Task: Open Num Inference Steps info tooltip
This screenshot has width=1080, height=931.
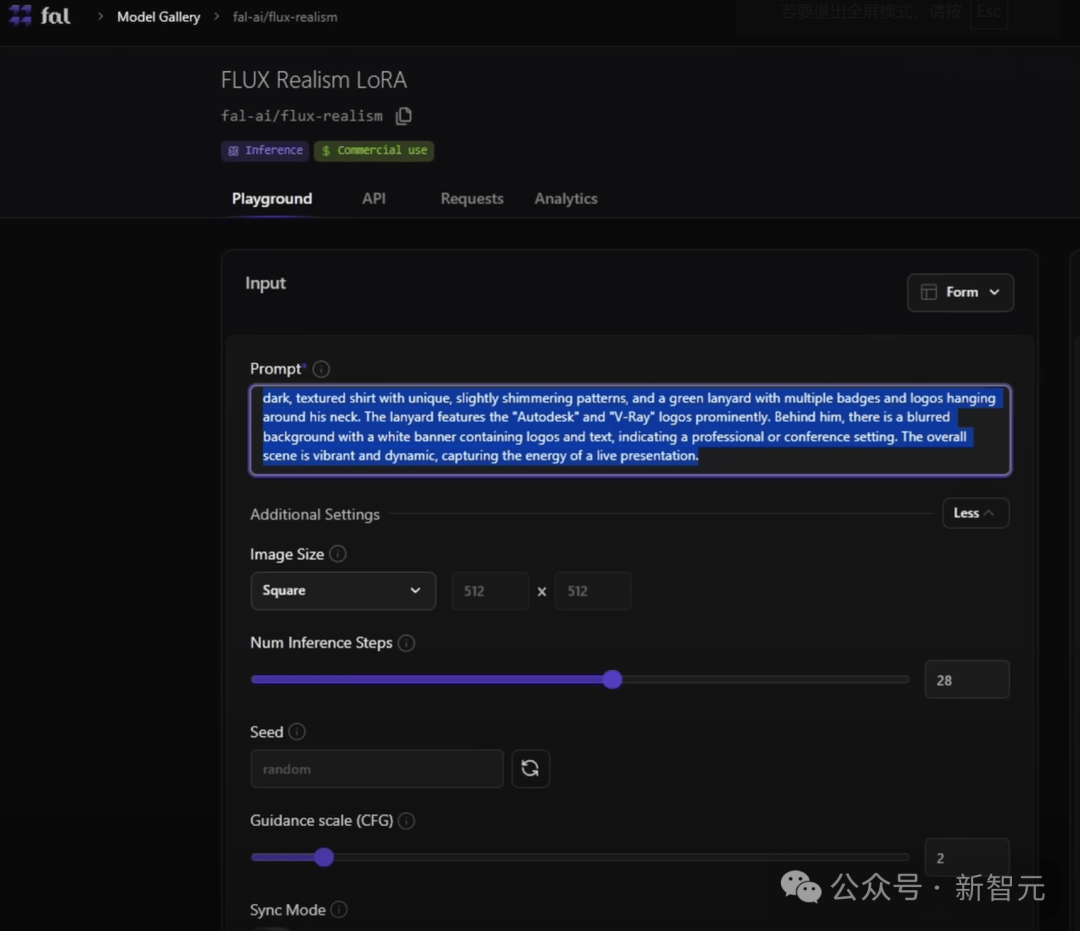Action: tap(406, 643)
